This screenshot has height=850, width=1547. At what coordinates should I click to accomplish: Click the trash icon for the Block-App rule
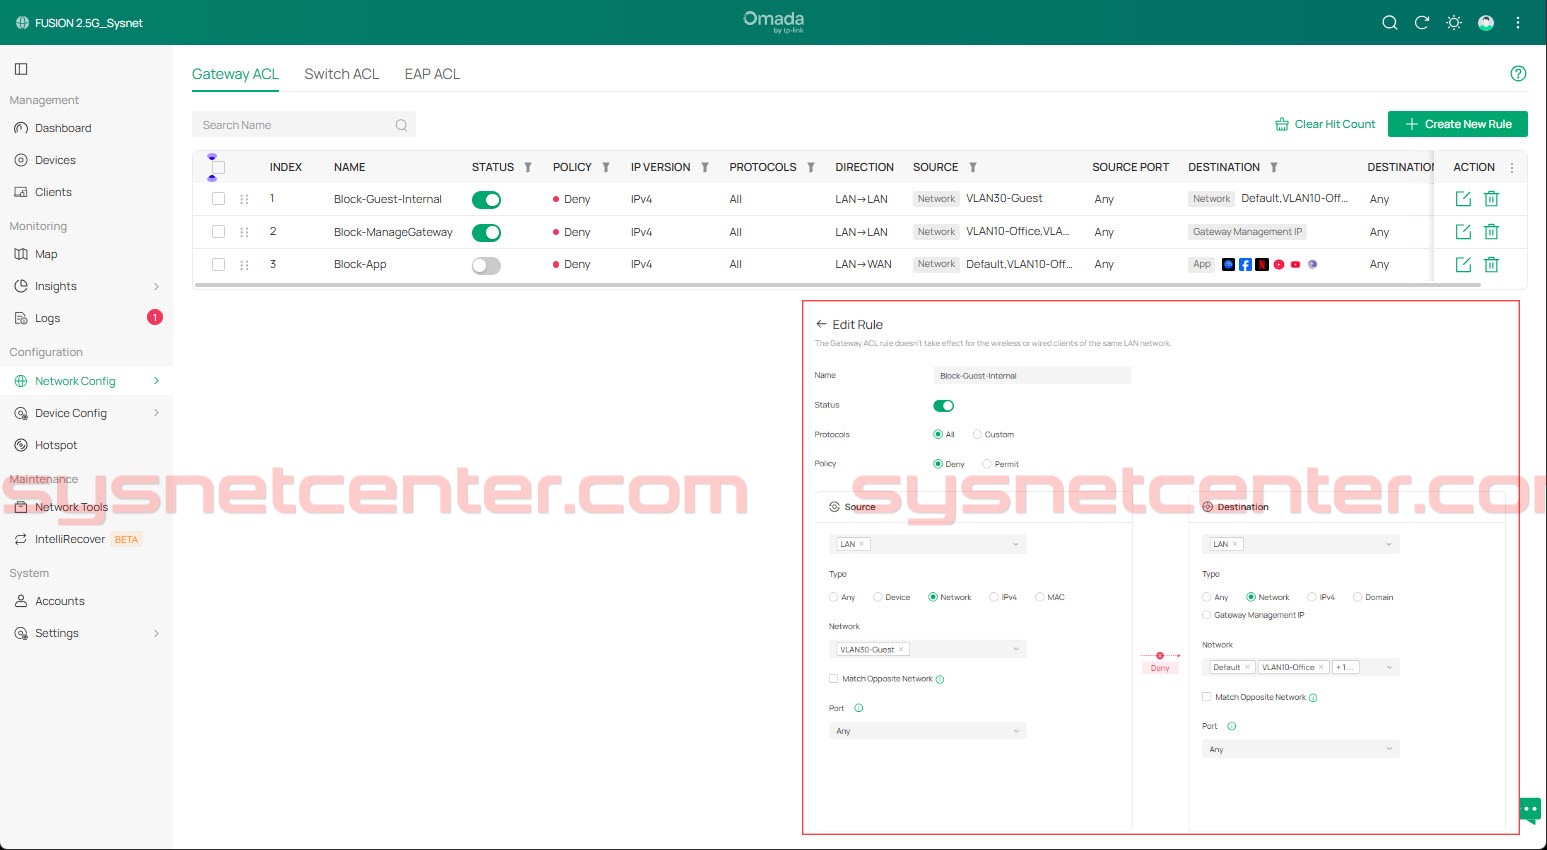[x=1491, y=265]
